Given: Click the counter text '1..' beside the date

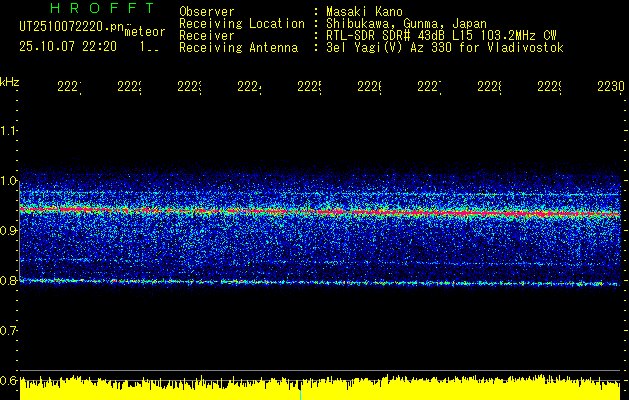Looking at the screenshot, I should [149, 47].
